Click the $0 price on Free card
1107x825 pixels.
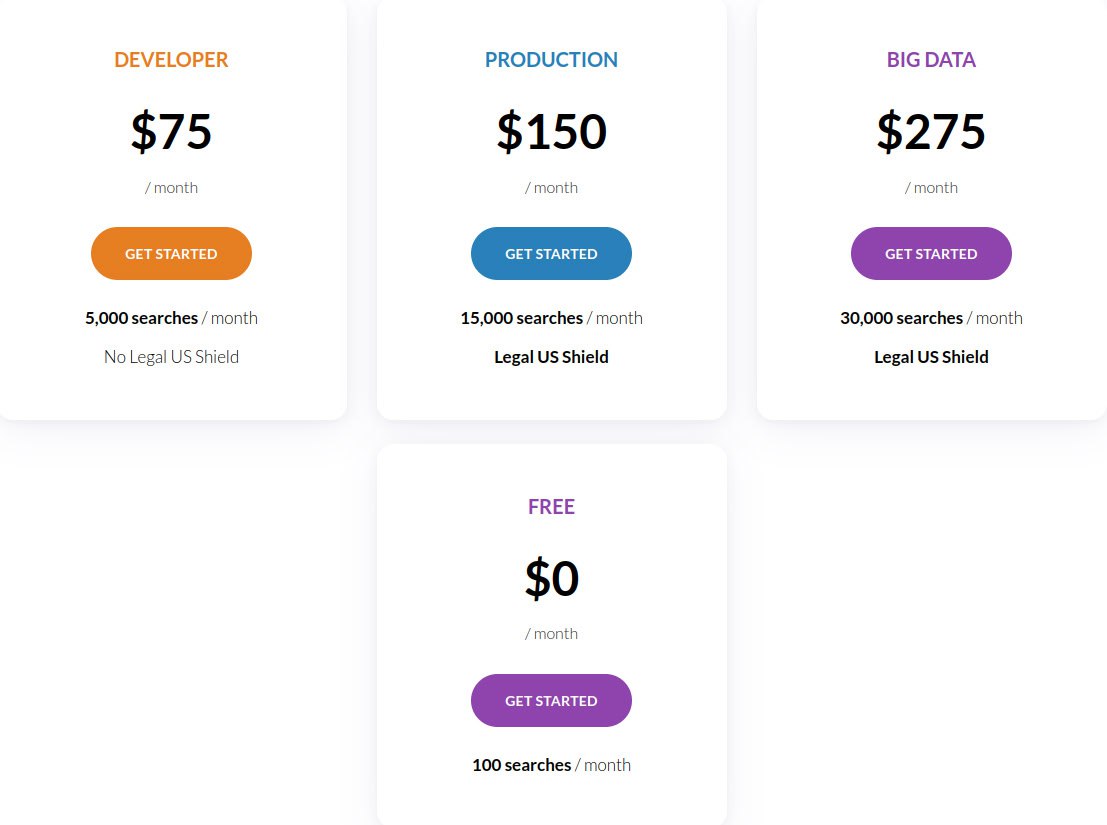pos(551,579)
